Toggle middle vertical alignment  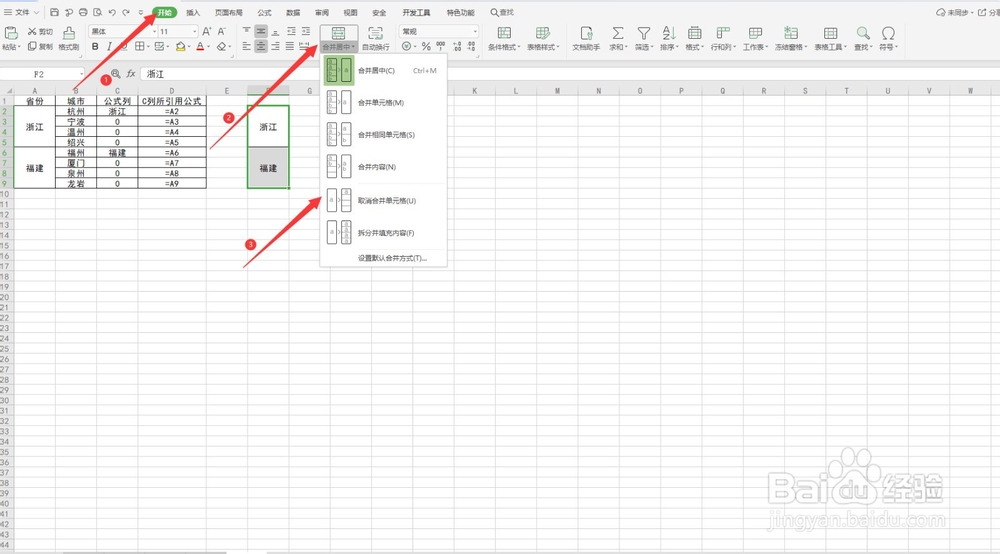pos(261,31)
